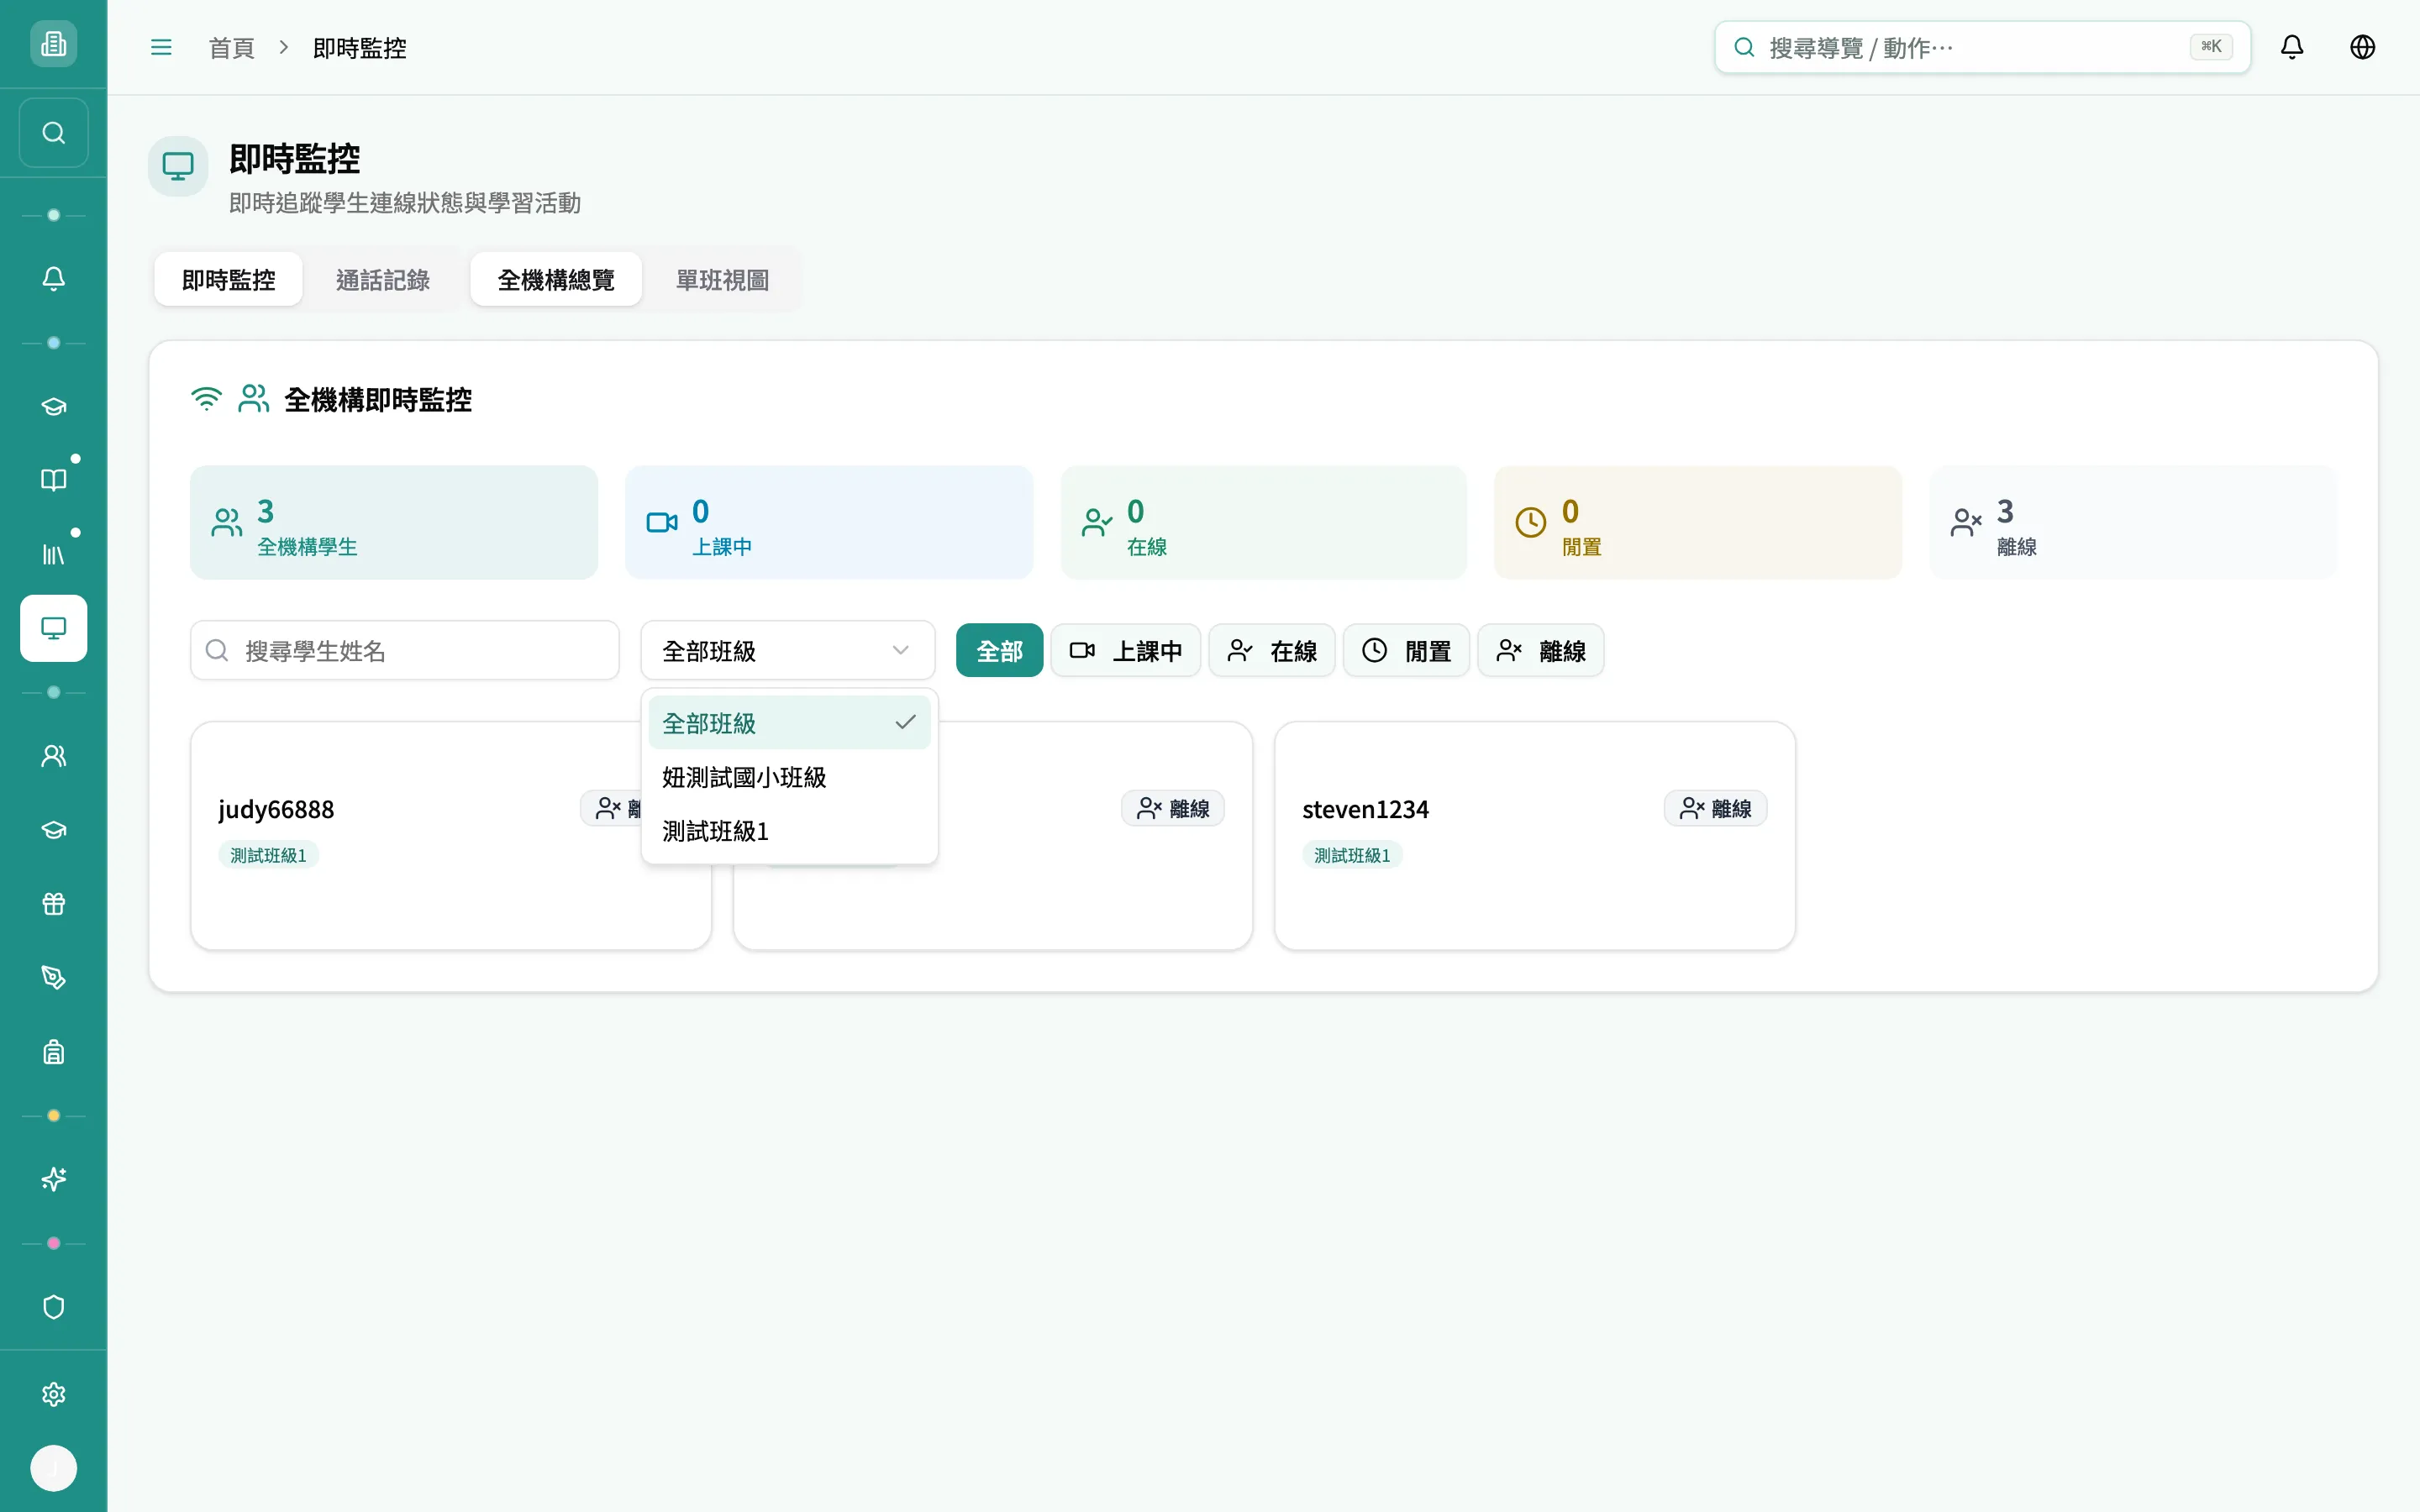Screen dimensions: 2420x1512
Task: Click 離線 badge on steven1234 card
Action: (1715, 808)
